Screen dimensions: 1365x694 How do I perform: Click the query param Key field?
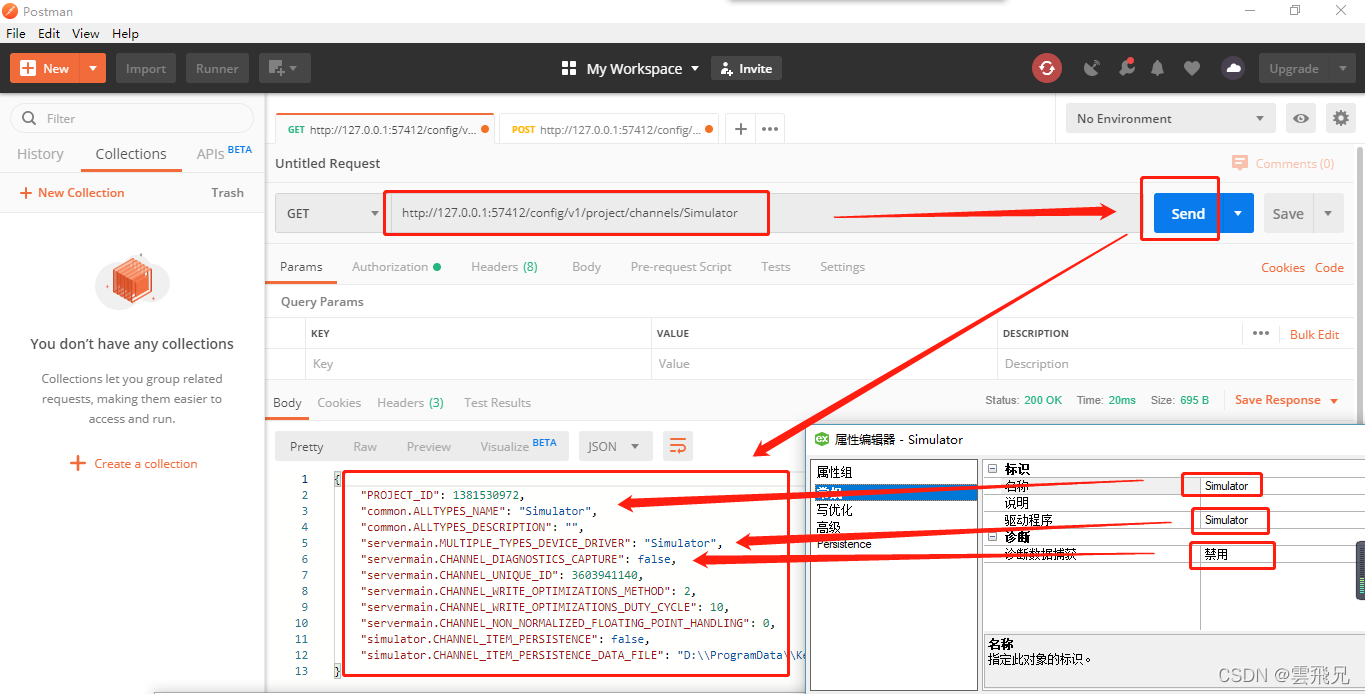click(x=477, y=364)
